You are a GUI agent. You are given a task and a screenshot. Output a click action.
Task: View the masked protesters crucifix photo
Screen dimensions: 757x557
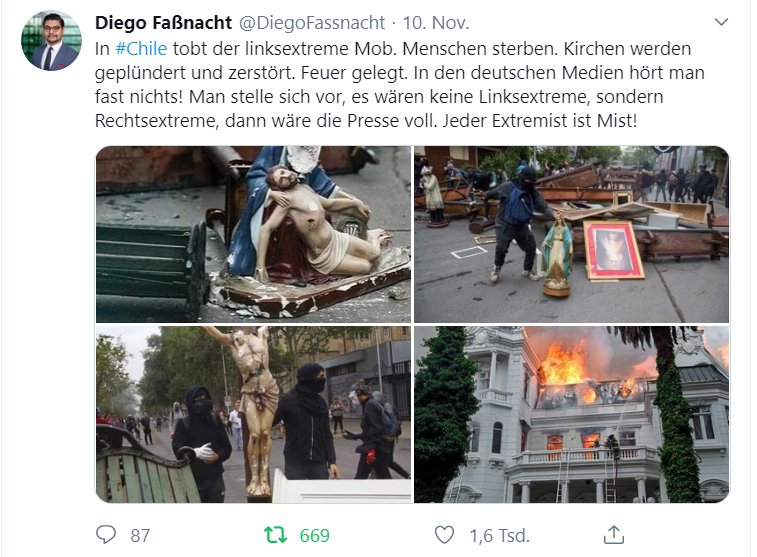(253, 415)
